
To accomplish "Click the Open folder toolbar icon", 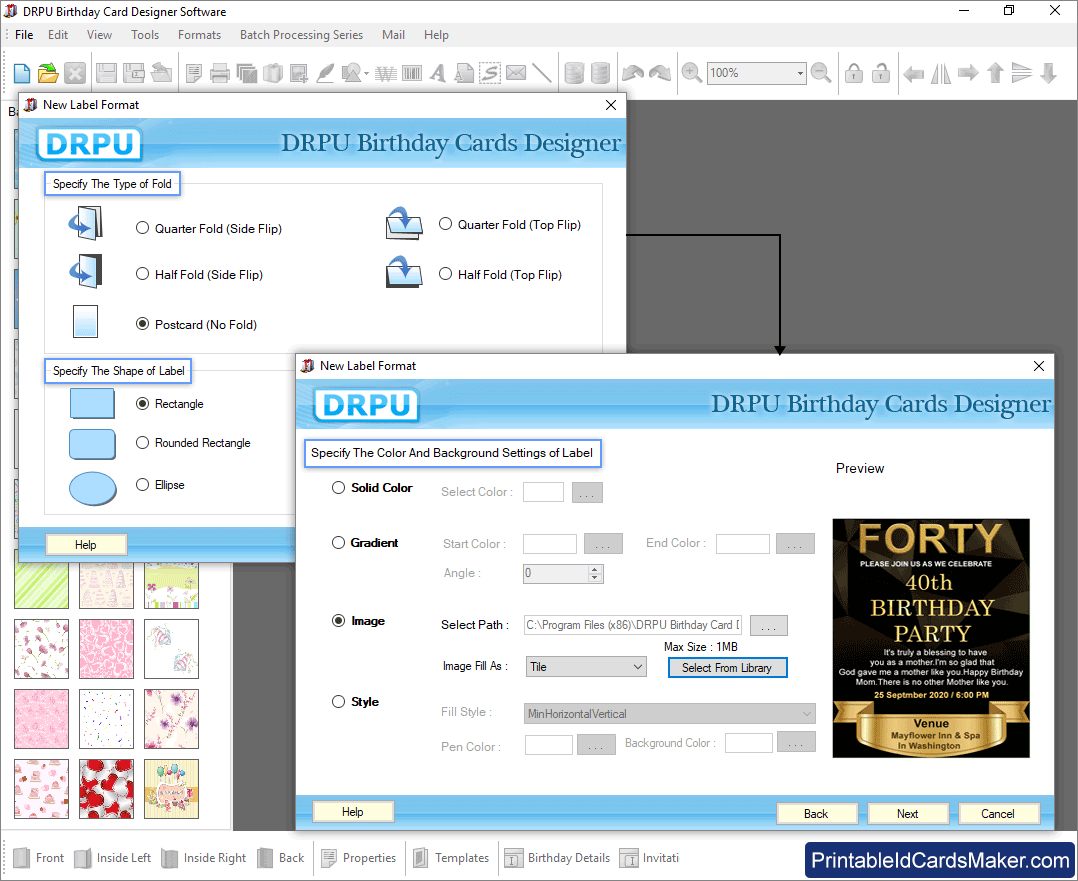I will 48,73.
